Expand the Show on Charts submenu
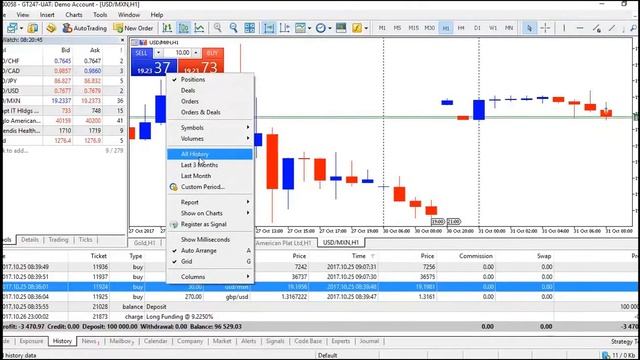Screen dimensions: 640x360 coord(210,213)
